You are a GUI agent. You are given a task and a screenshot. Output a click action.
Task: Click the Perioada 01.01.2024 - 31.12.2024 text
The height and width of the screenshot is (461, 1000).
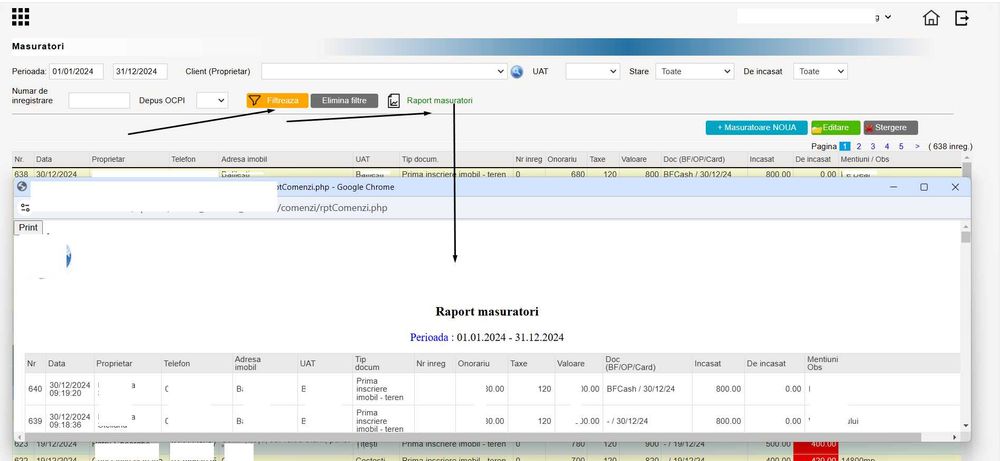point(487,337)
